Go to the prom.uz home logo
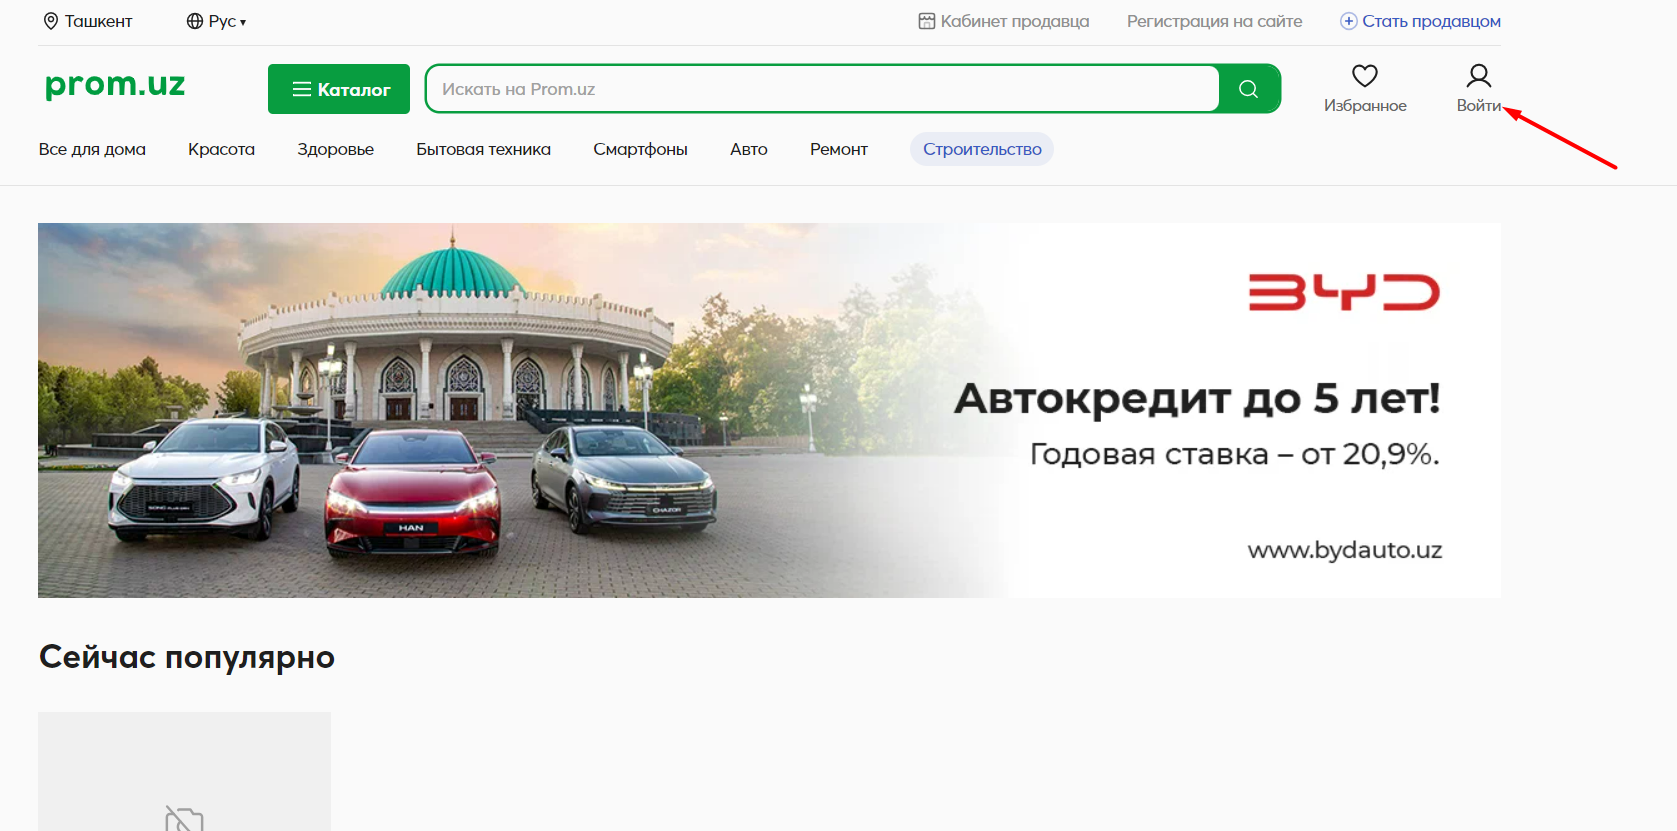Screen dimensions: 1677x831 point(115,85)
